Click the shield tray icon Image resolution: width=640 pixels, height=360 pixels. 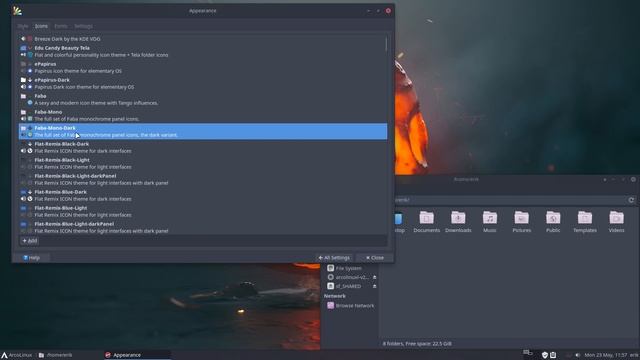point(544,355)
